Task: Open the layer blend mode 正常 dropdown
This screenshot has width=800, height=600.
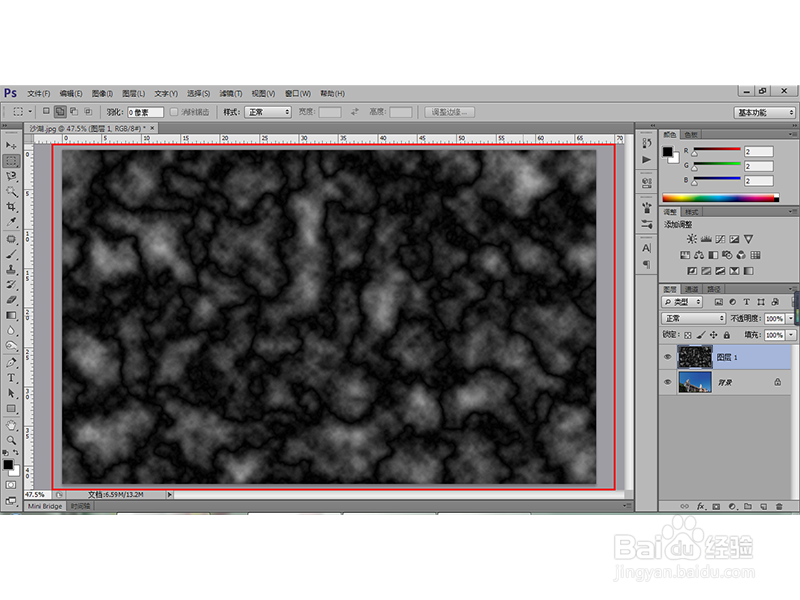Action: [693, 318]
